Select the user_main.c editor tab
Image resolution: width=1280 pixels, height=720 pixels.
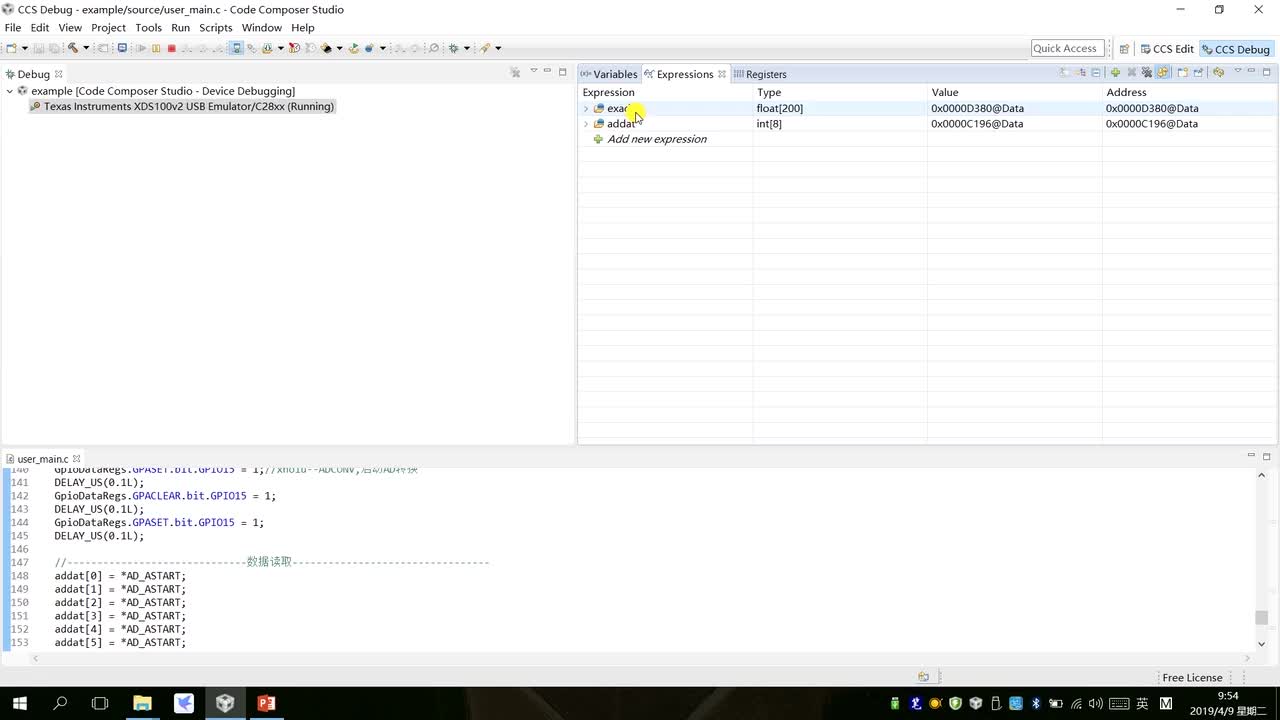pyautogui.click(x=43, y=459)
